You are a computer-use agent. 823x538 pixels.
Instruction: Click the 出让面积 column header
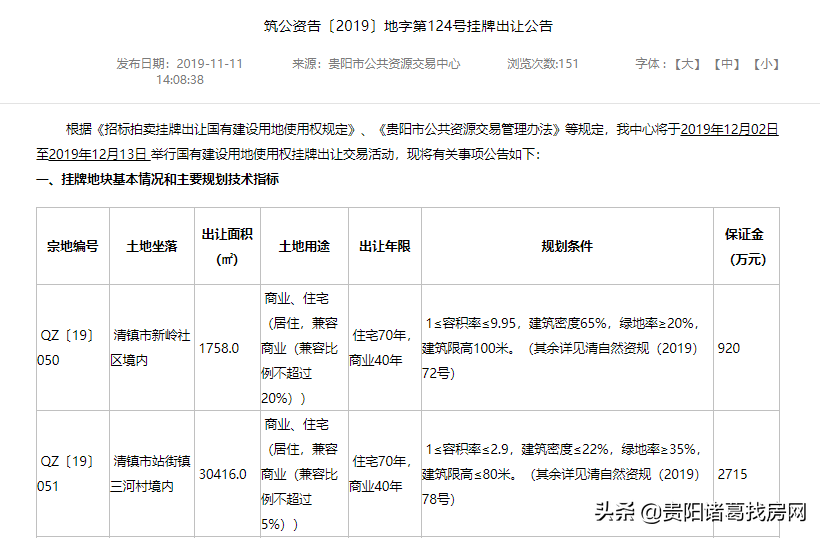pos(227,246)
